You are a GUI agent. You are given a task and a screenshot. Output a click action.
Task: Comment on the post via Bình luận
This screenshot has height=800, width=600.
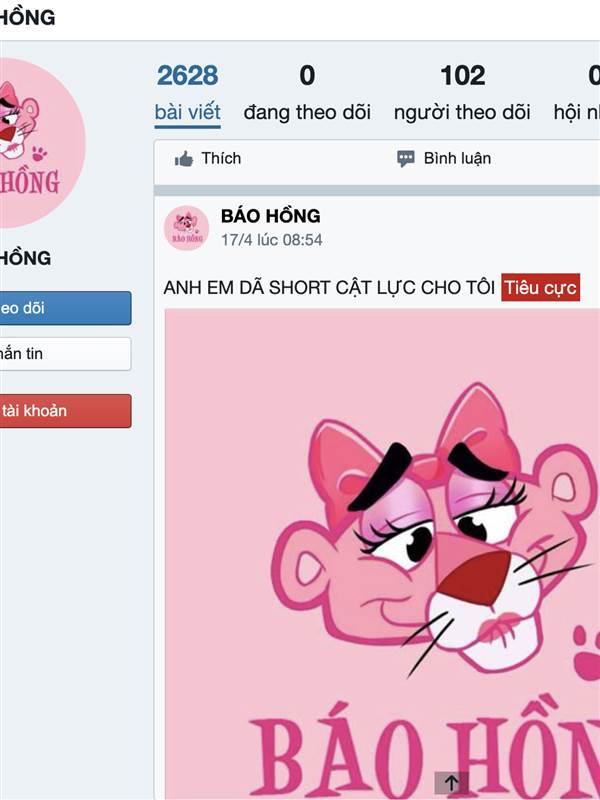click(457, 159)
